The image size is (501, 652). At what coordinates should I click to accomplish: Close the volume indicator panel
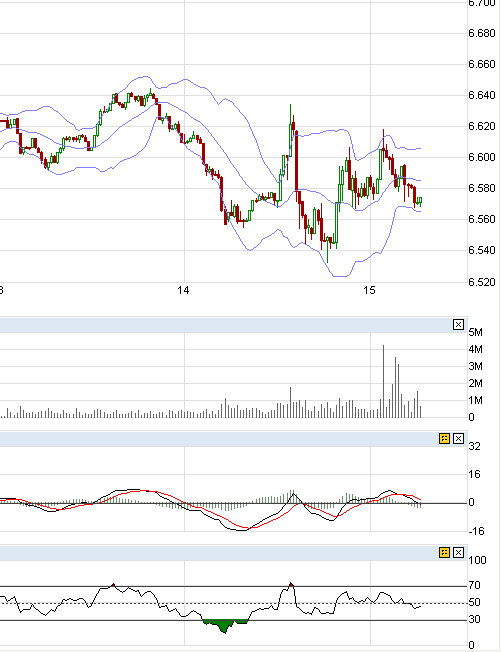[x=458, y=325]
